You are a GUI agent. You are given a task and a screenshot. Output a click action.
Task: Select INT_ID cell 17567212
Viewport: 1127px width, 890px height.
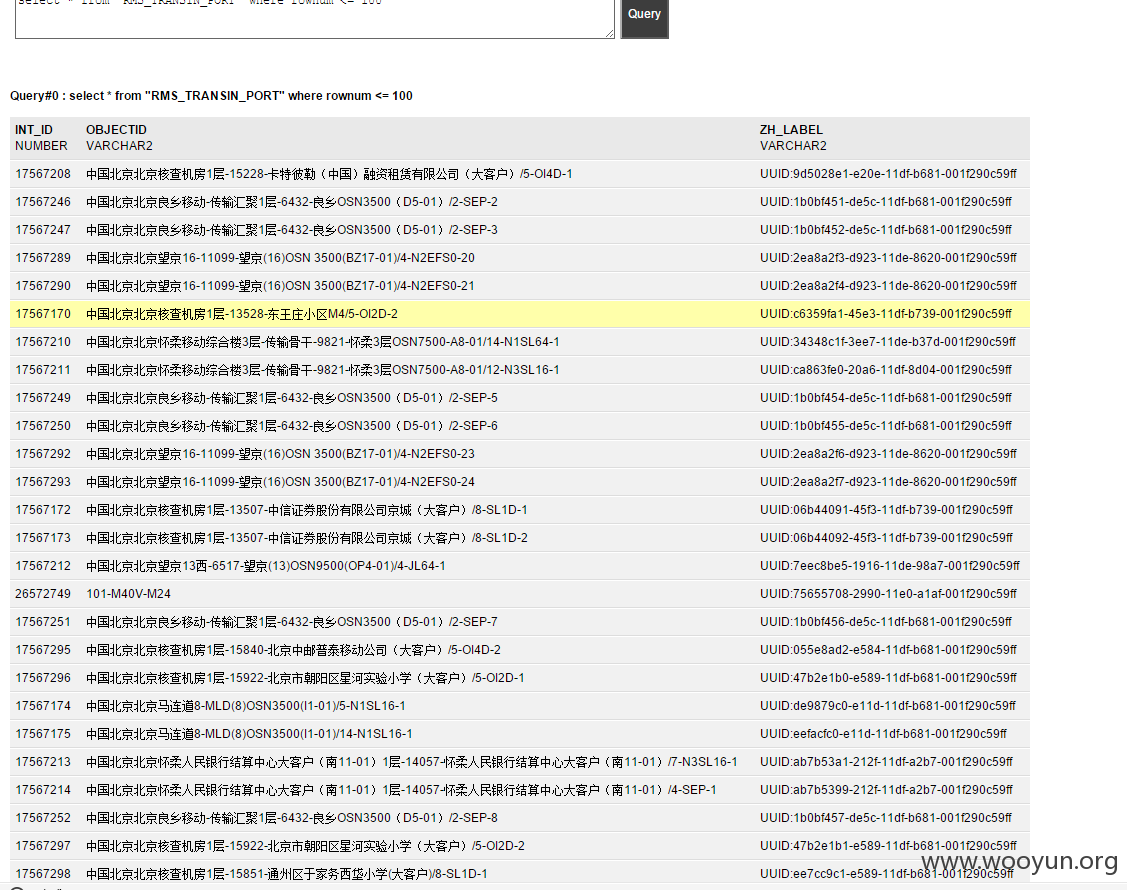[x=43, y=566]
